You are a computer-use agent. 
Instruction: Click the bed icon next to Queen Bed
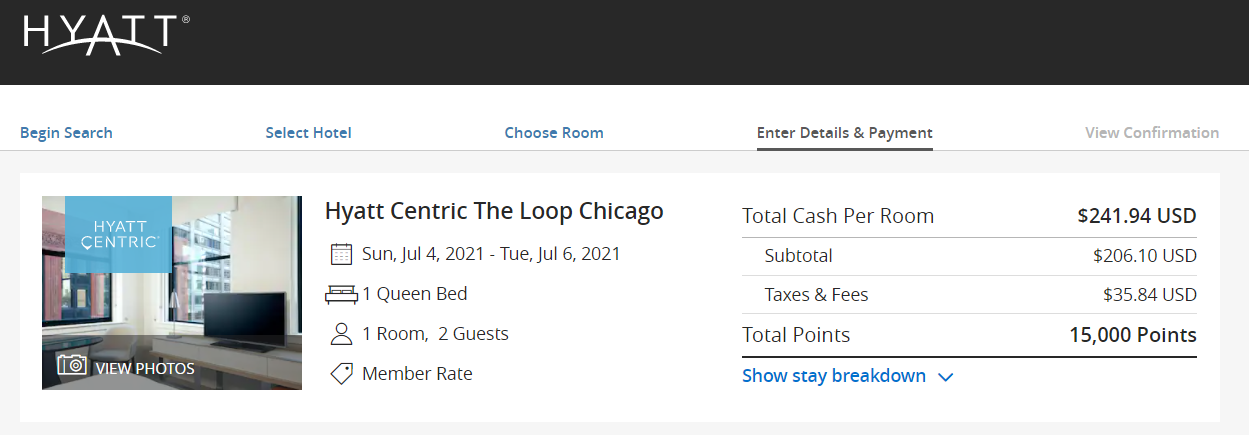point(341,295)
